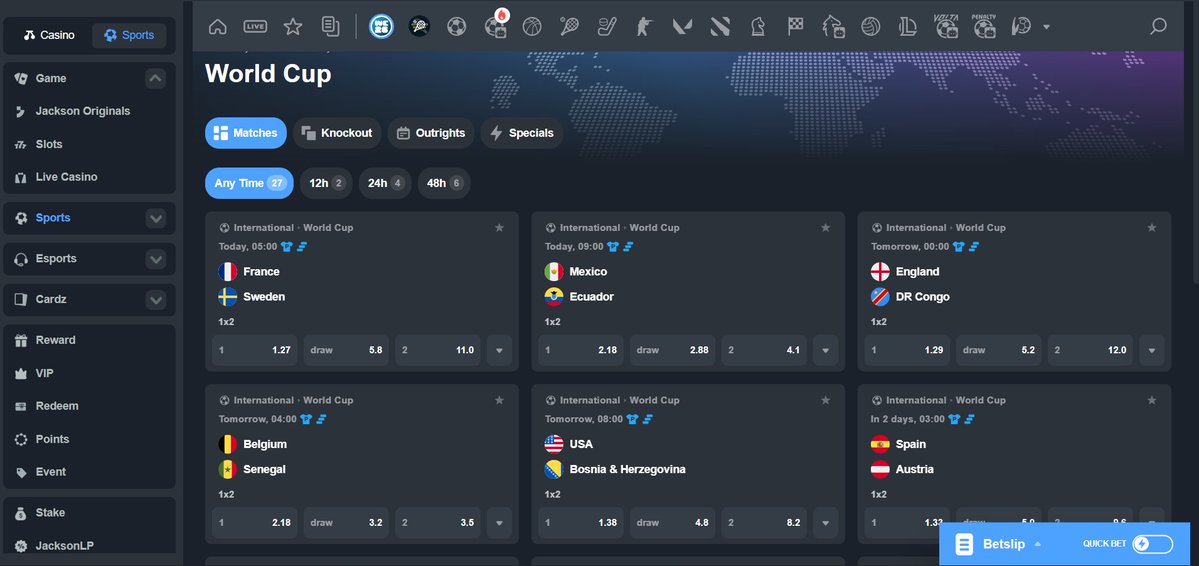Select the Dota 2 esports icon
This screenshot has width=1199, height=566.
pos(720,27)
